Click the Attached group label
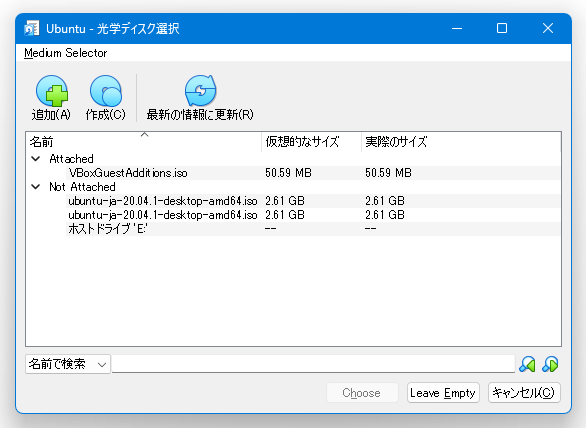 pyautogui.click(x=71, y=159)
